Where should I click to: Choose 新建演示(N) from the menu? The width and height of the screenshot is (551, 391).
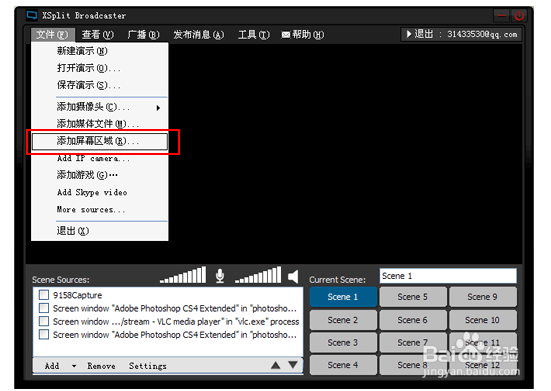[x=100, y=51]
